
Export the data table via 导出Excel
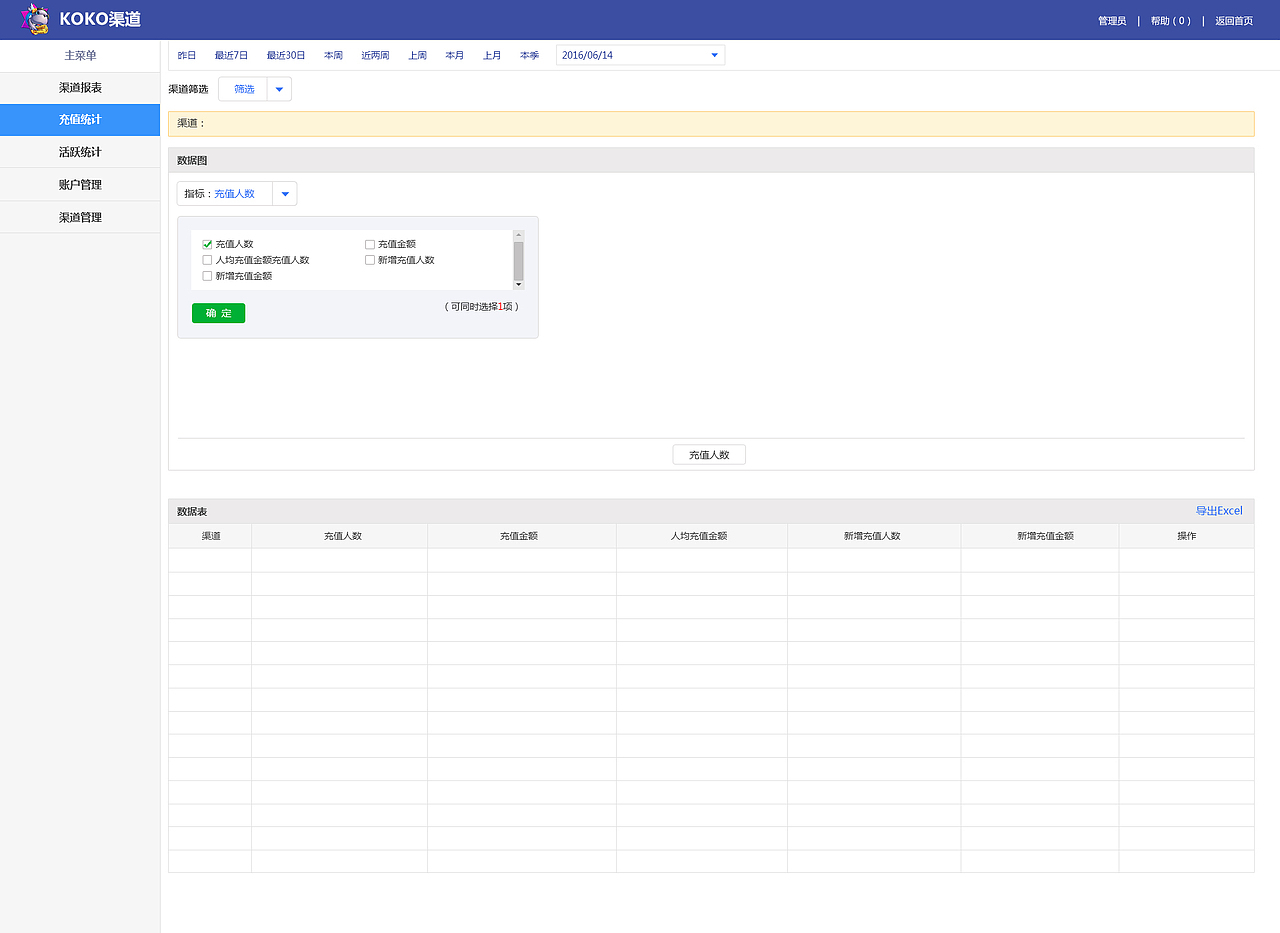1219,511
